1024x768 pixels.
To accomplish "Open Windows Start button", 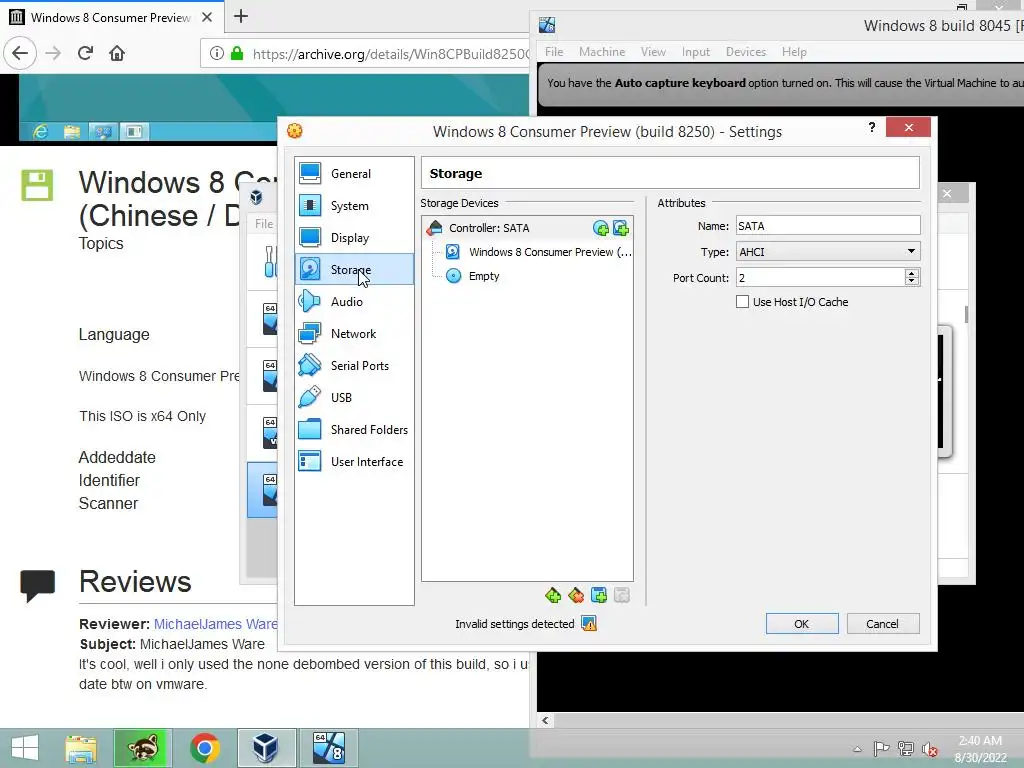I will 25,748.
